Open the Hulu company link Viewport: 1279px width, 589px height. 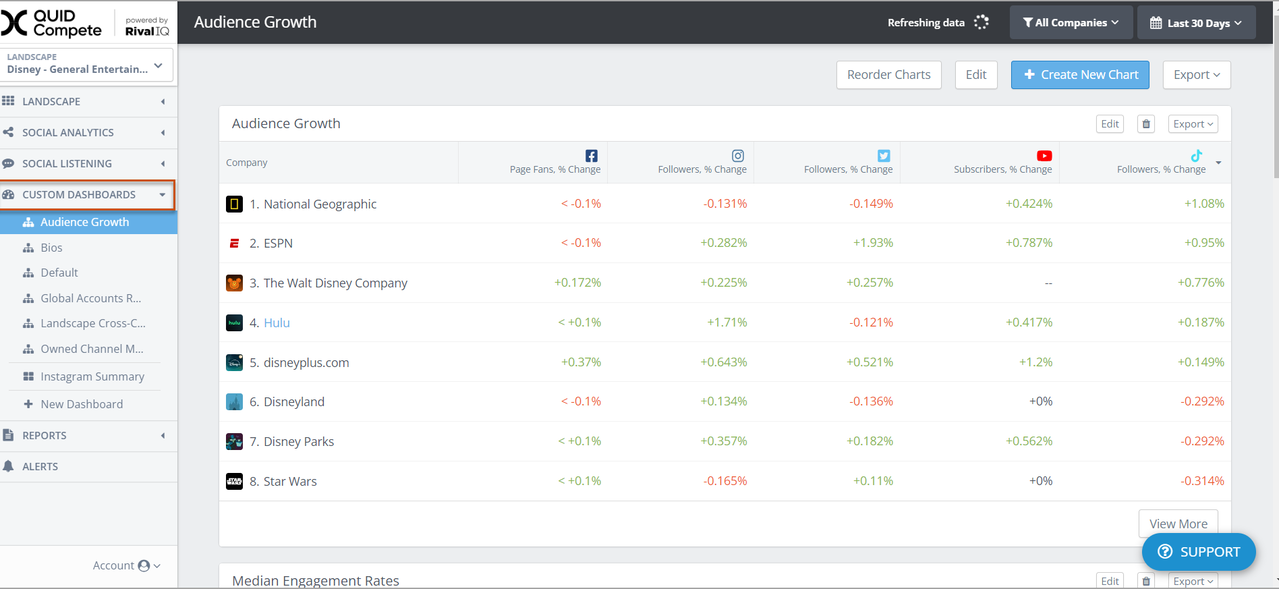pyautogui.click(x=277, y=323)
